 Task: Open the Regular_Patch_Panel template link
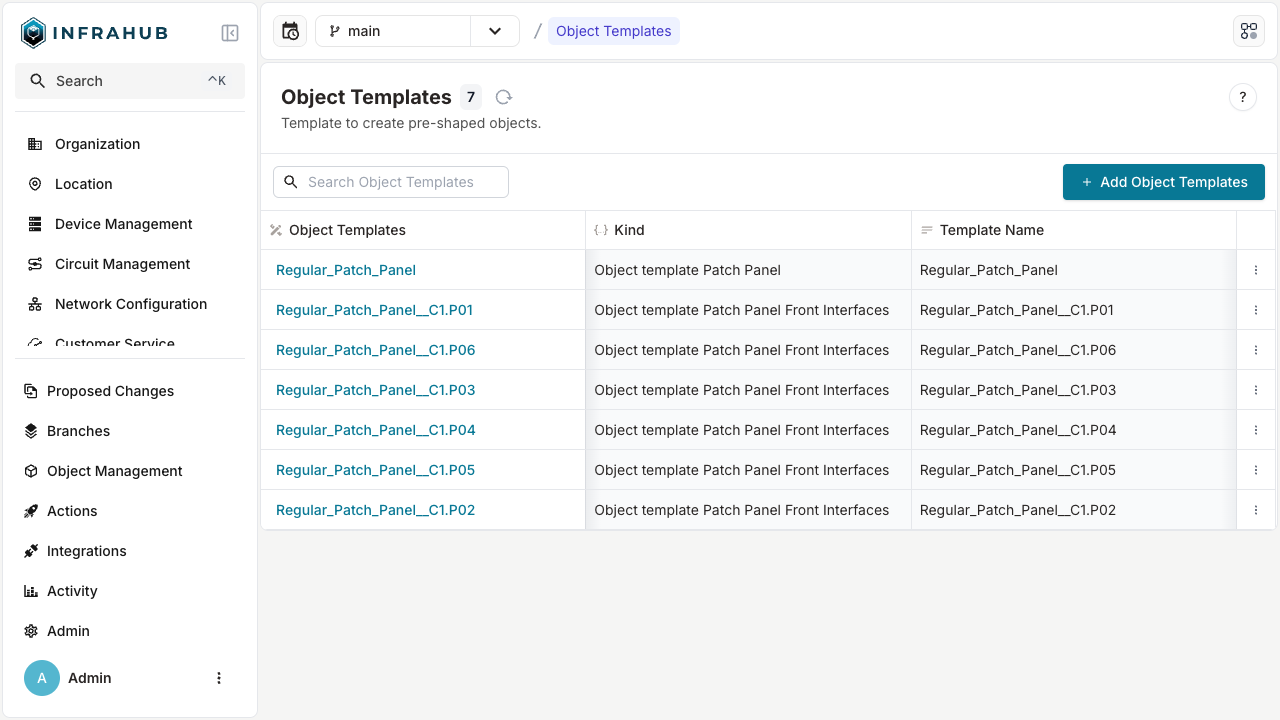tap(345, 270)
